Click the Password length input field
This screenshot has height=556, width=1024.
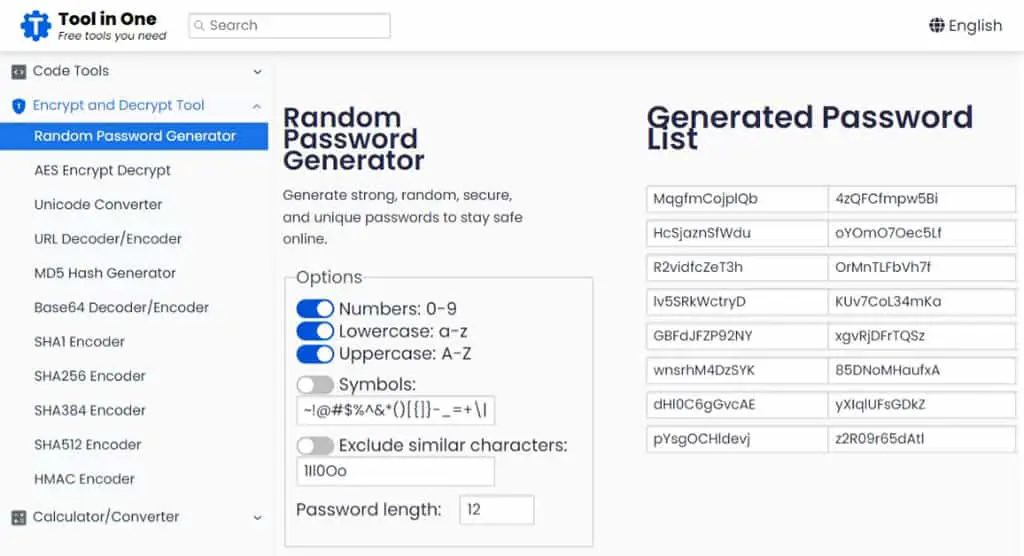click(496, 510)
